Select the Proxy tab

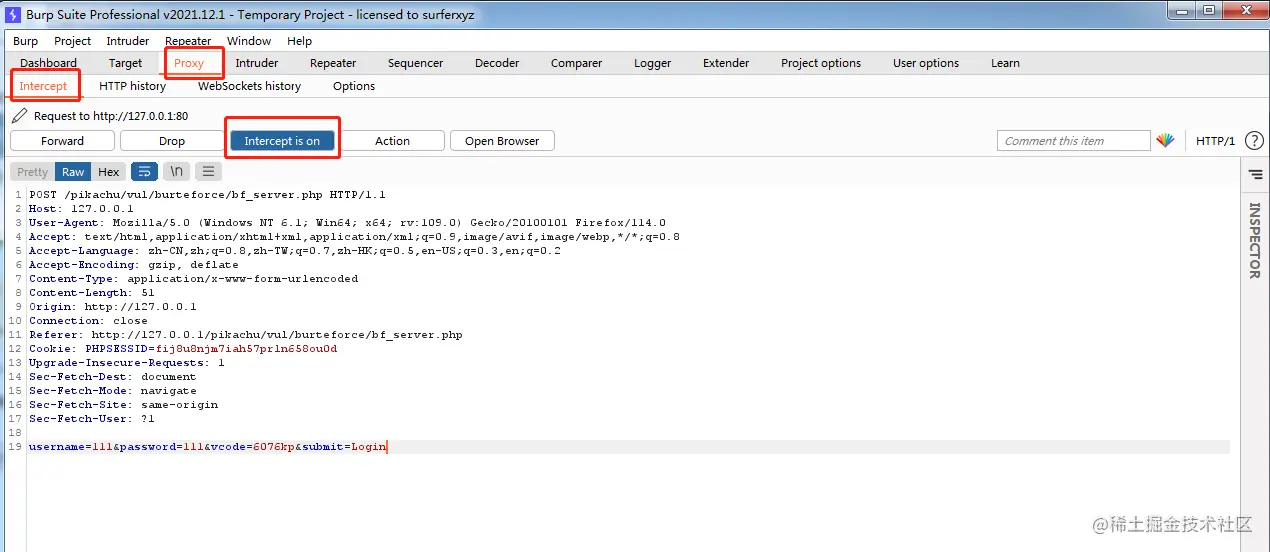pyautogui.click(x=189, y=63)
